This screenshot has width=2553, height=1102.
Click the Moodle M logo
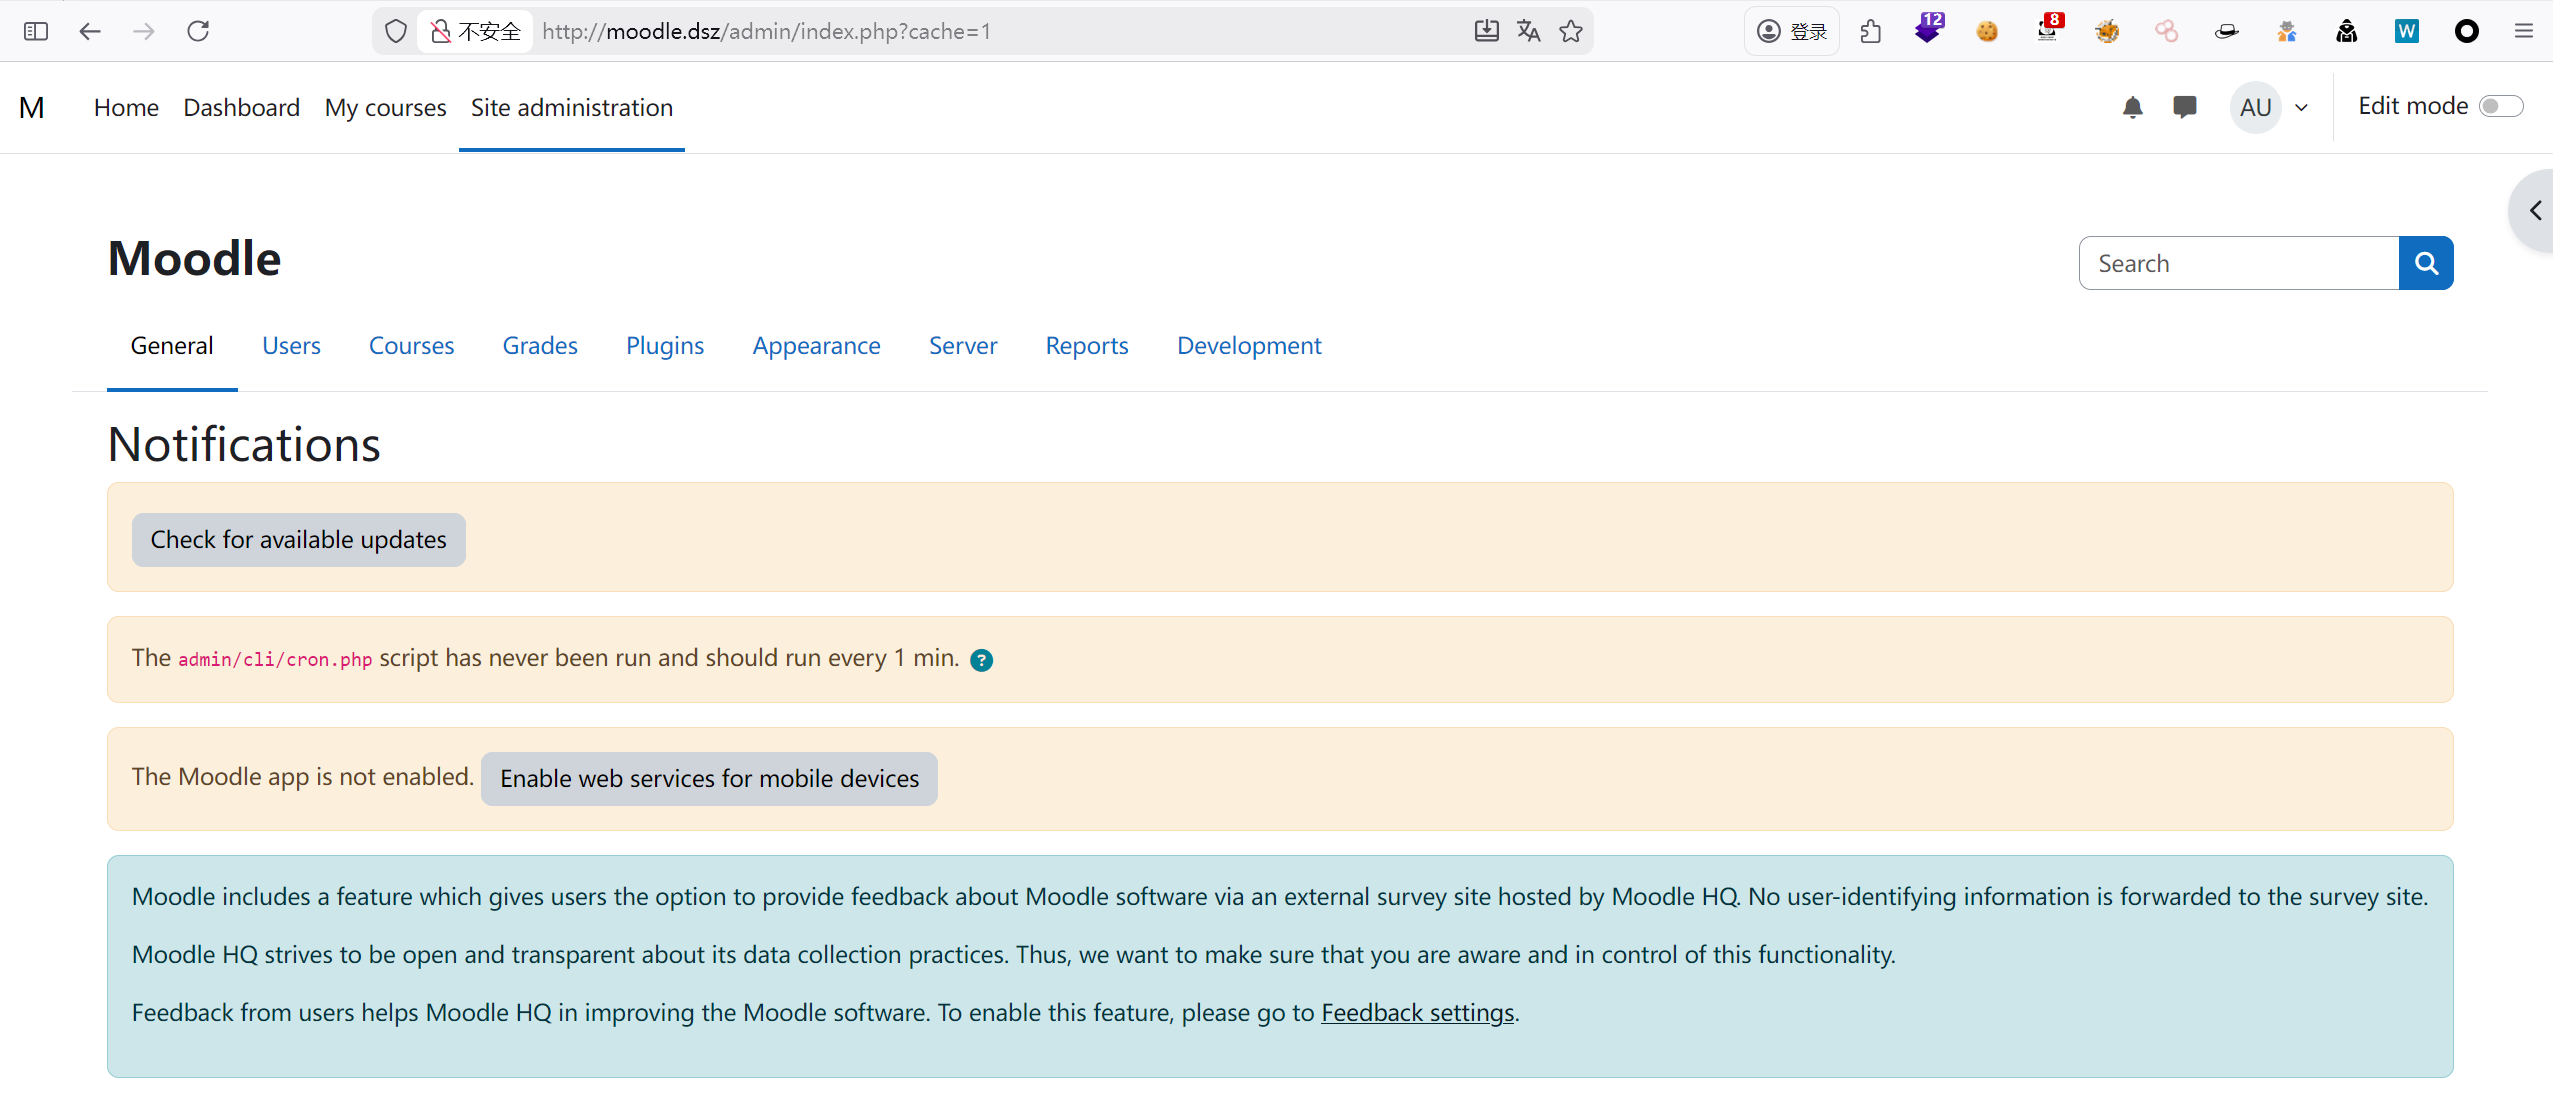coord(32,107)
